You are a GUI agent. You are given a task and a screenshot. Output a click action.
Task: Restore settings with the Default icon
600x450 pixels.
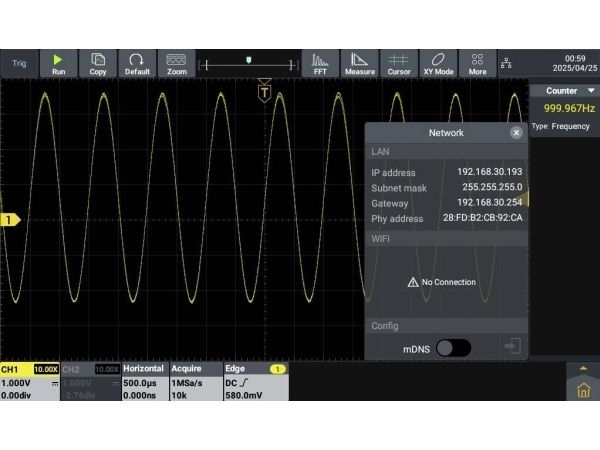coord(137,64)
